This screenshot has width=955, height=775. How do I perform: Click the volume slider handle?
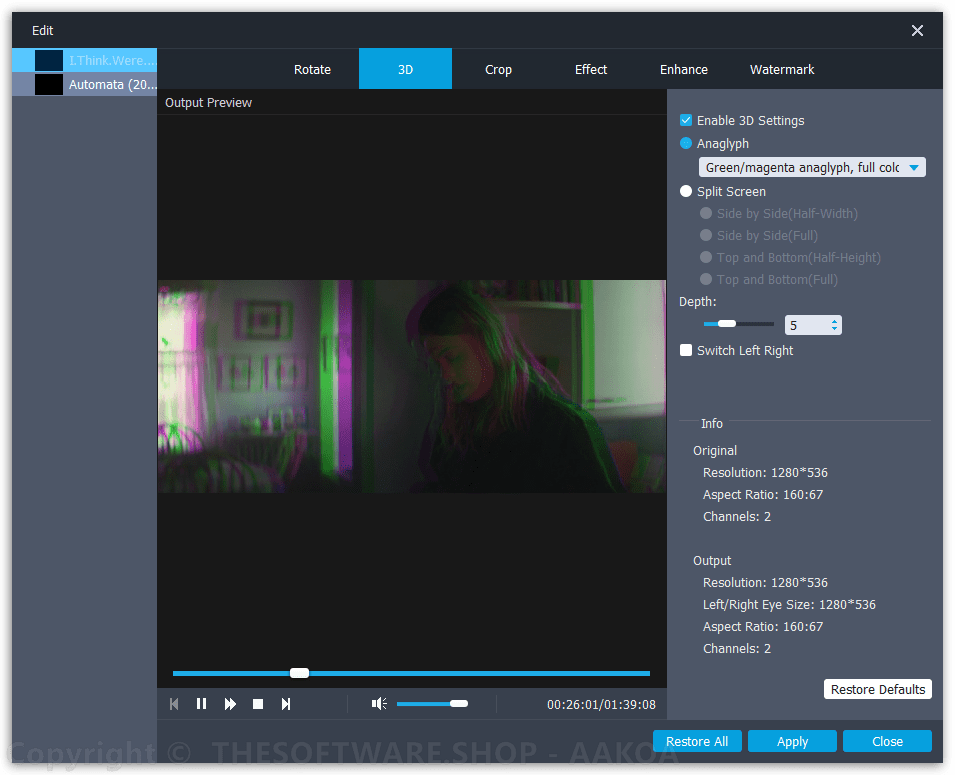pos(459,704)
